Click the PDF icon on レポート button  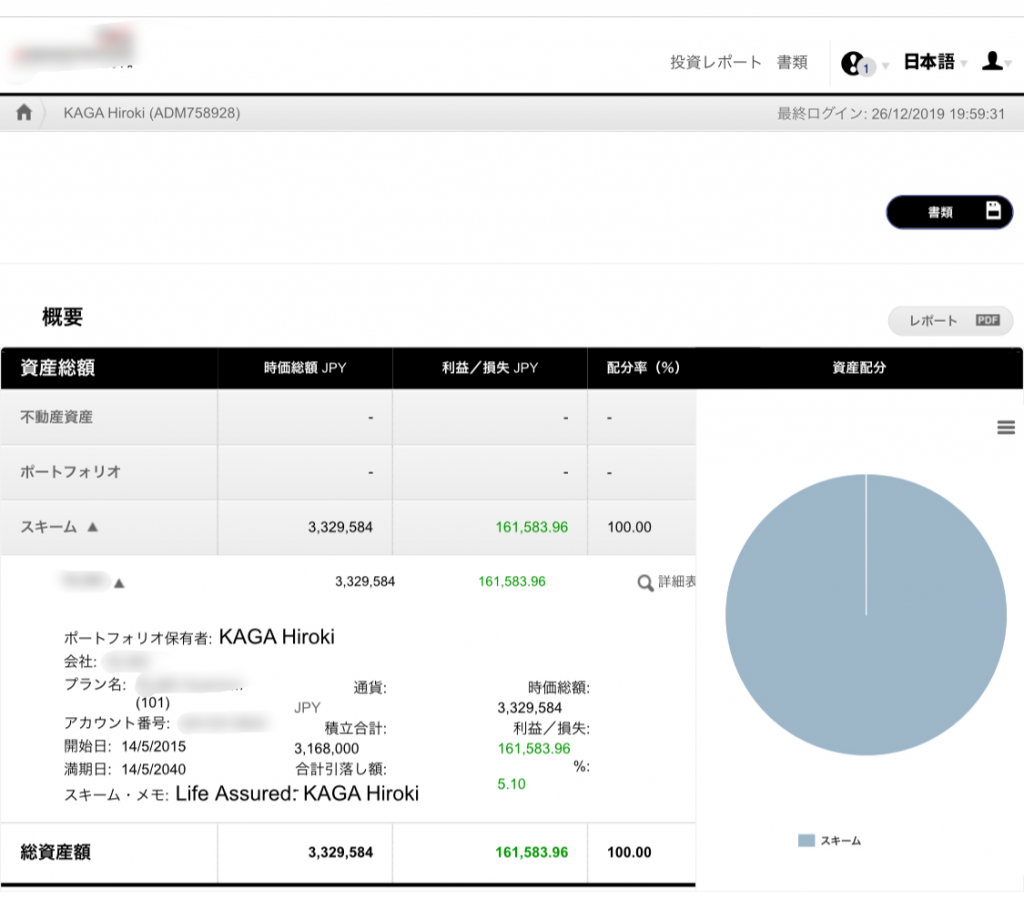point(987,321)
